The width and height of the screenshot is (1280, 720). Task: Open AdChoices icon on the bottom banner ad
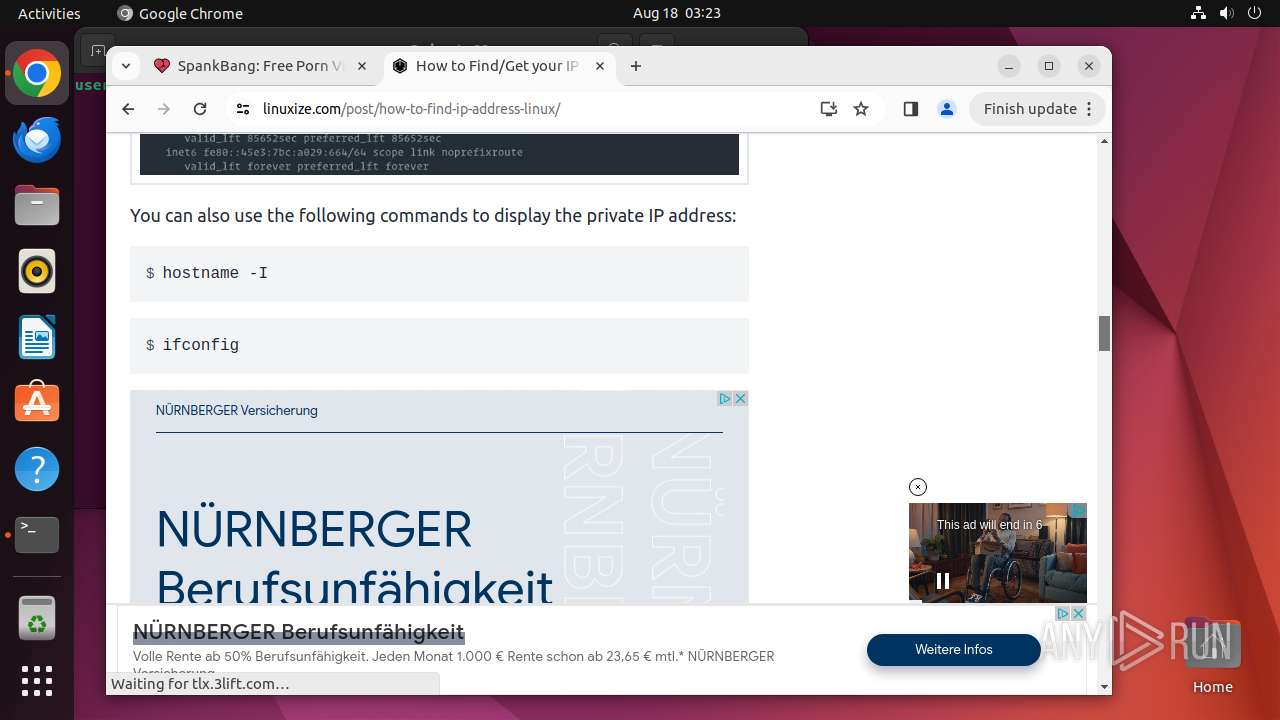point(1064,614)
